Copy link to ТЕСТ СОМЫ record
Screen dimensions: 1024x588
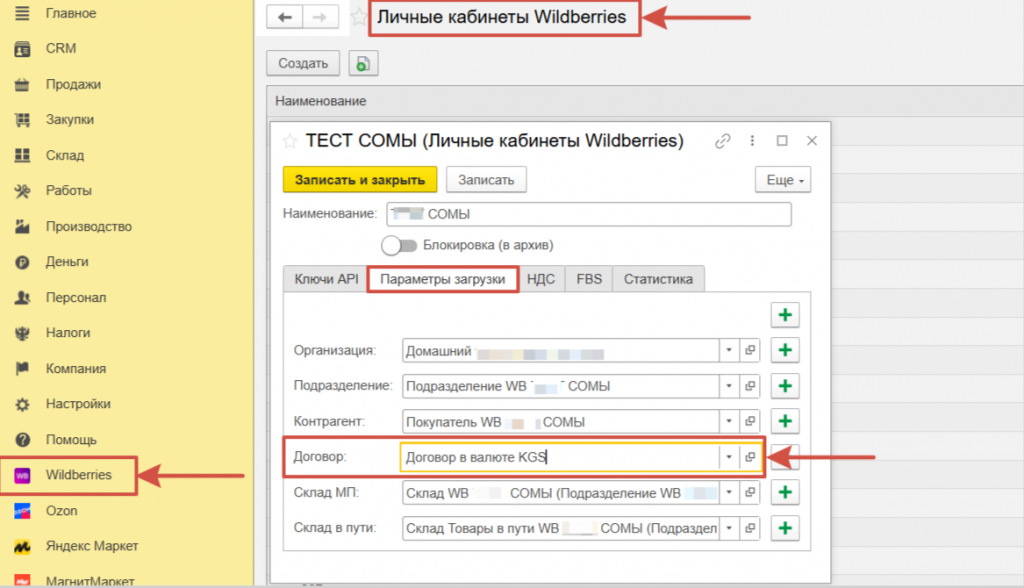point(722,141)
